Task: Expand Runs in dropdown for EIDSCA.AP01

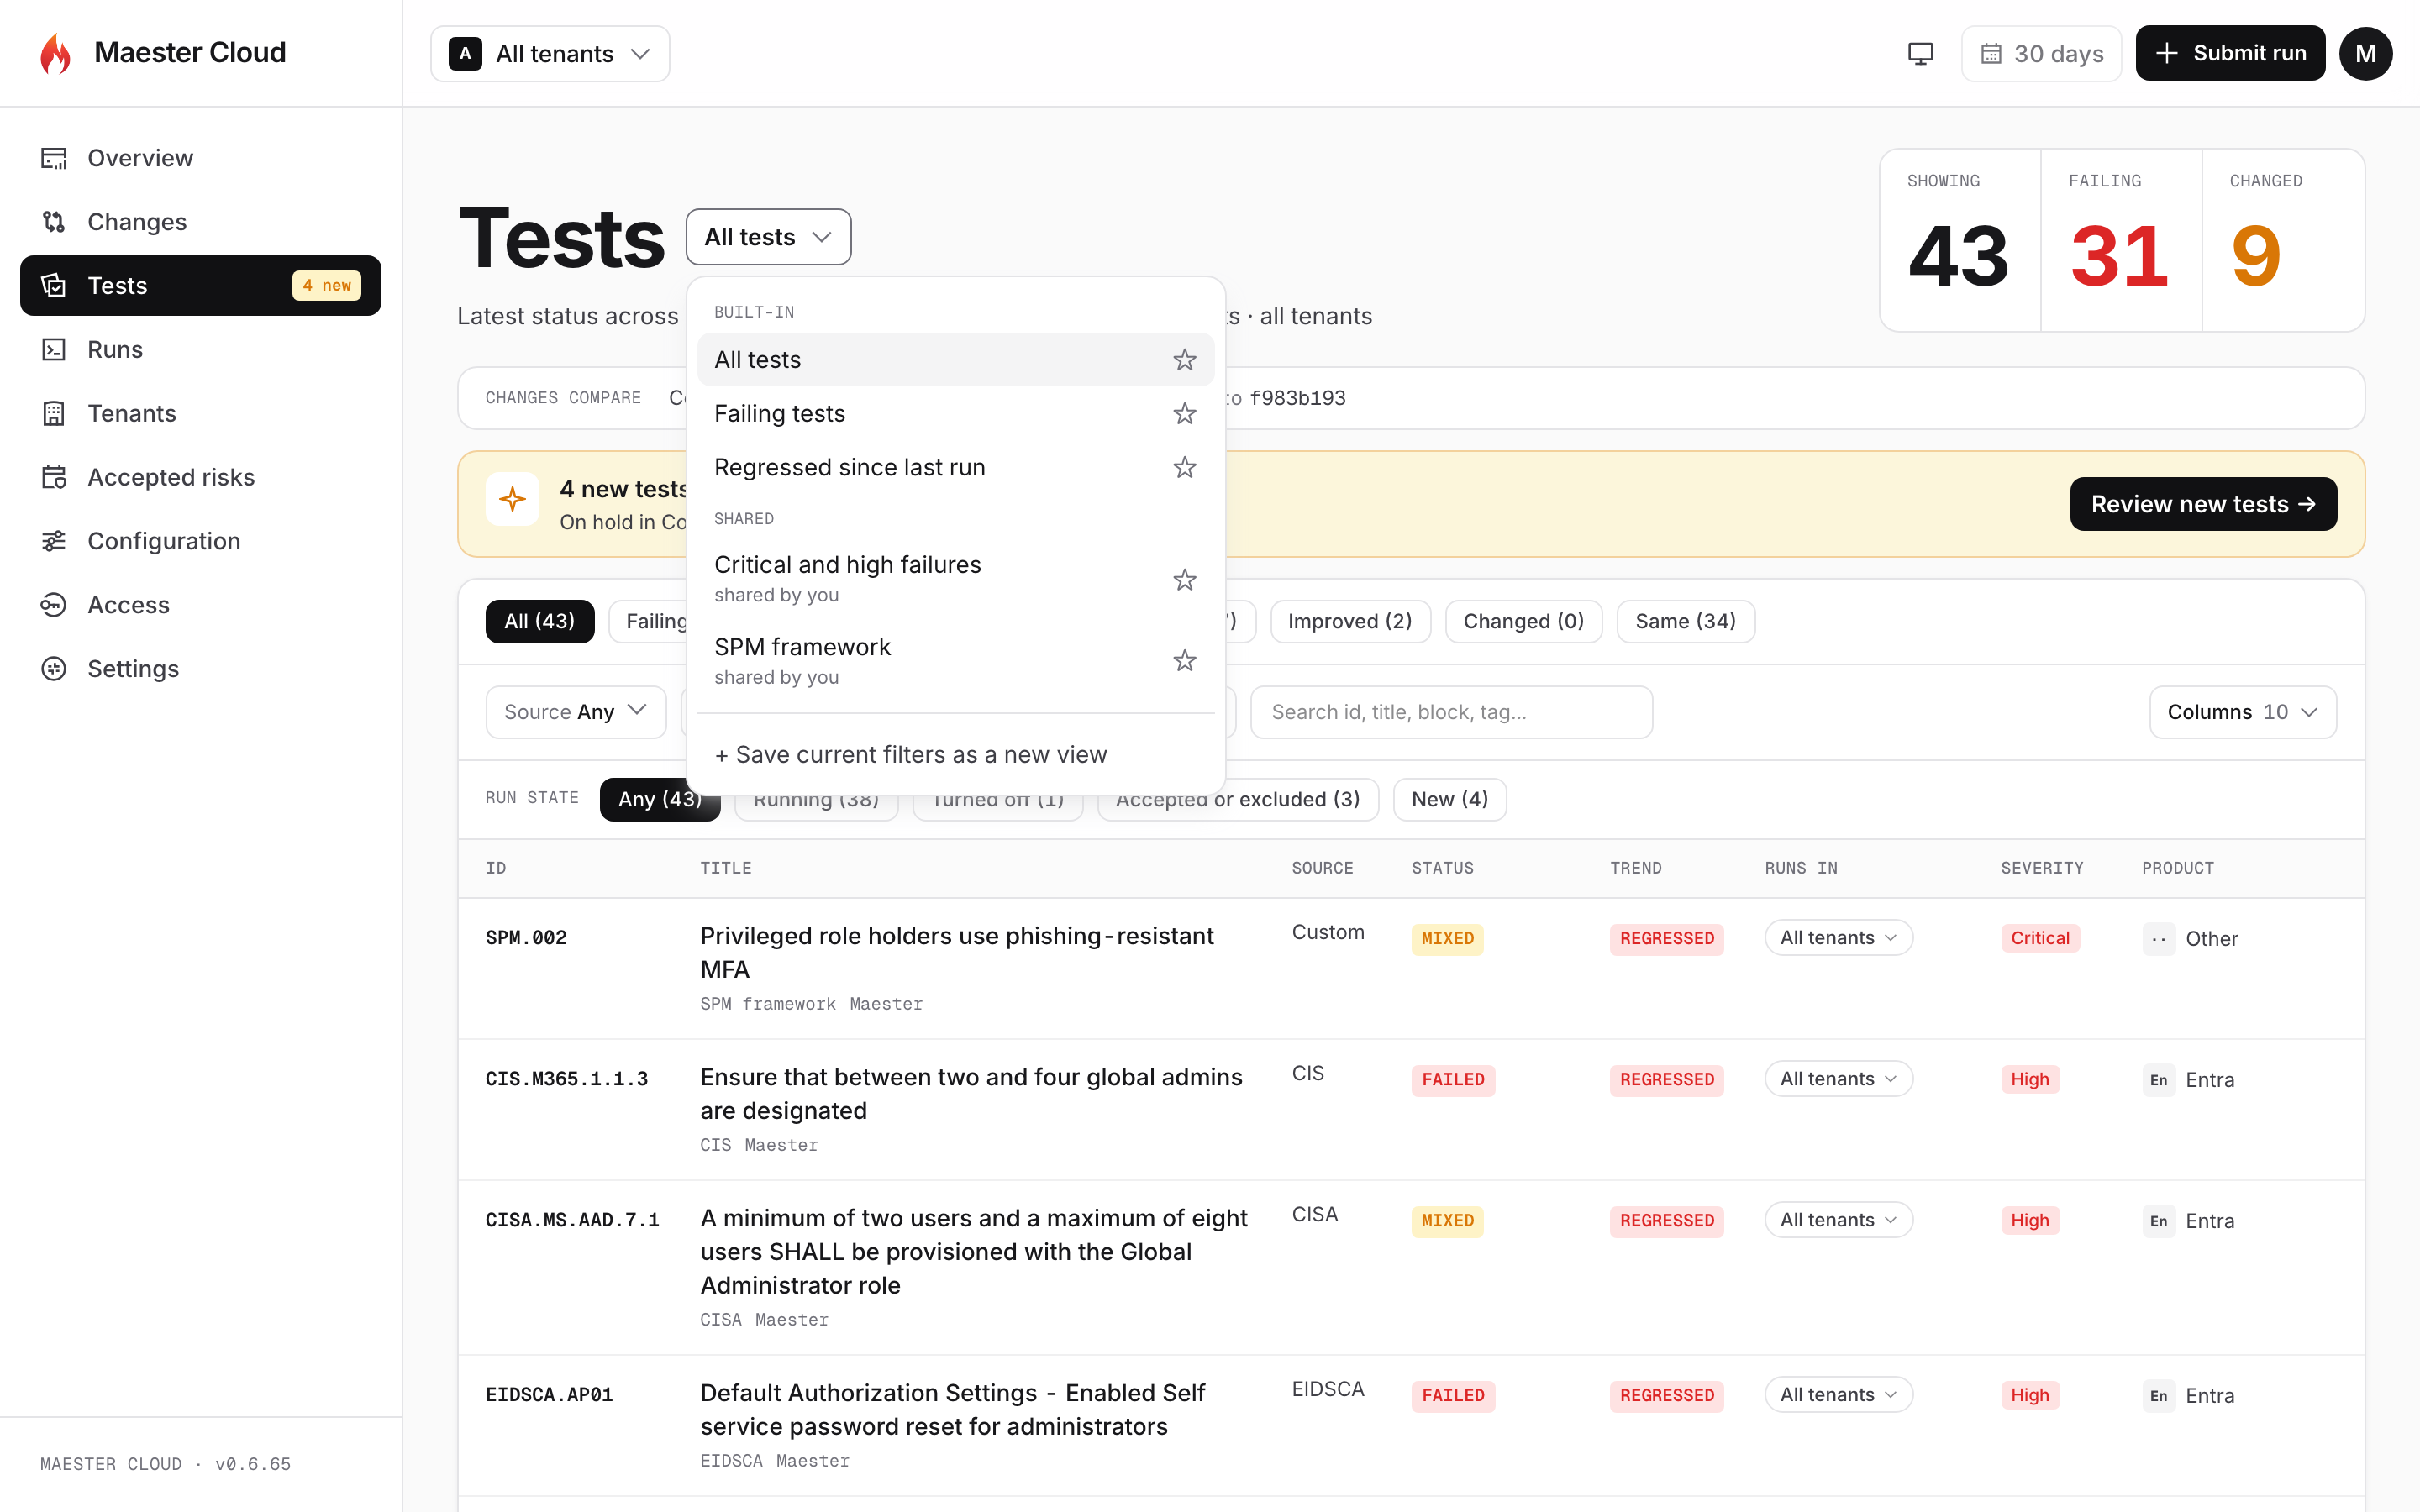Action: click(1838, 1395)
